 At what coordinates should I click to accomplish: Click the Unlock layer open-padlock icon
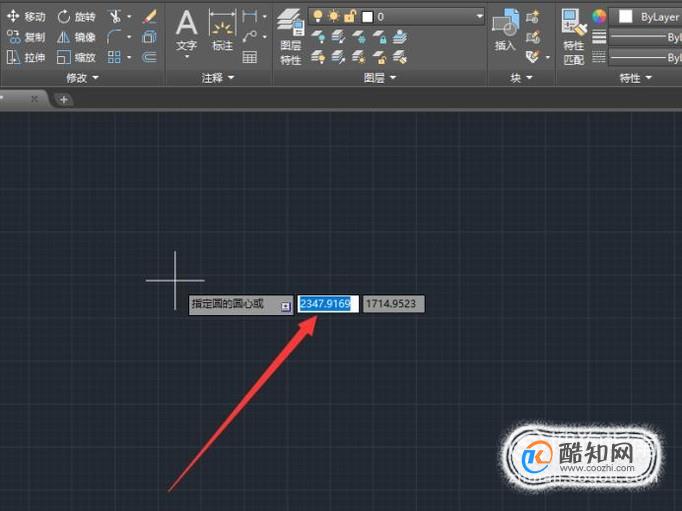point(379,57)
